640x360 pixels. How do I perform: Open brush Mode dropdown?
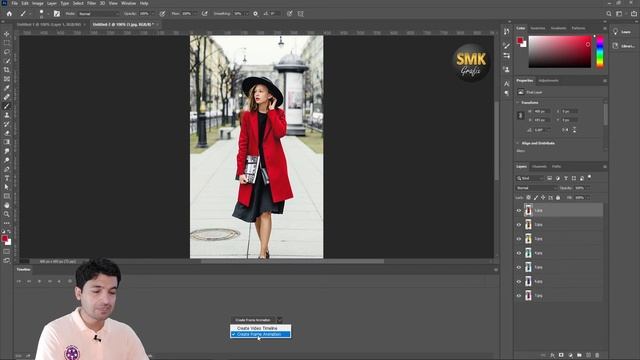point(98,13)
